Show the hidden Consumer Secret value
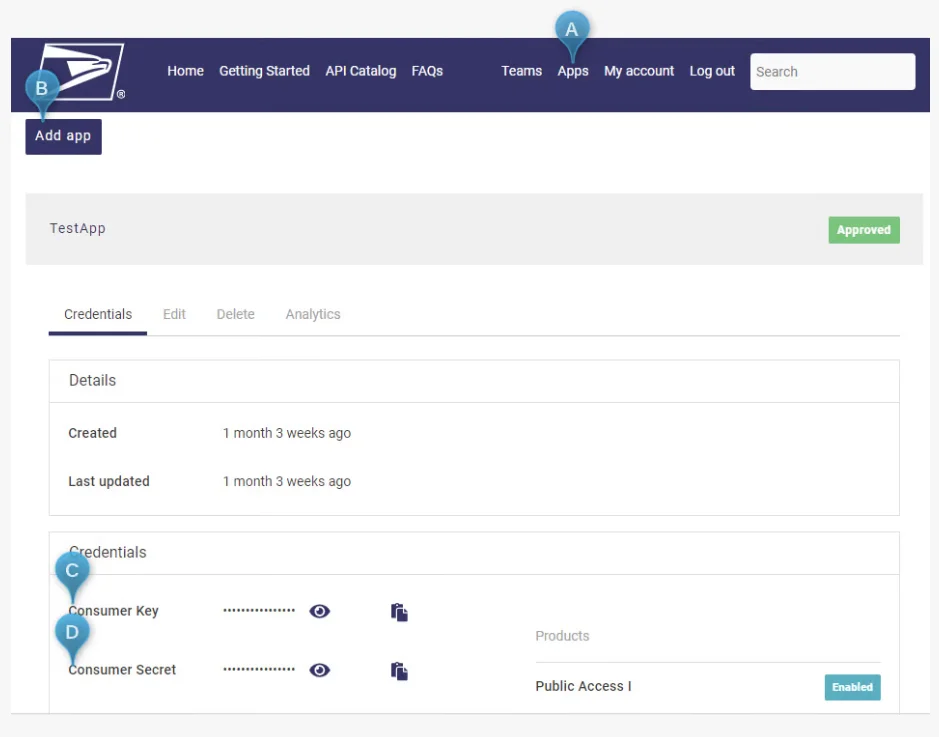 319,671
